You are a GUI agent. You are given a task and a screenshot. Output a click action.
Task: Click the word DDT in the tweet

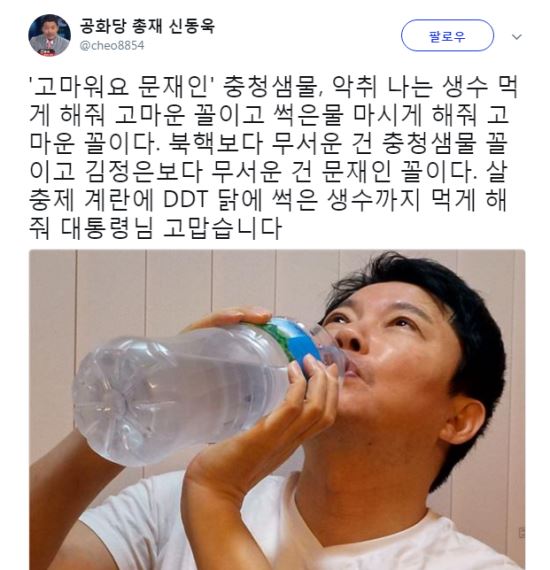pyautogui.click(x=186, y=201)
